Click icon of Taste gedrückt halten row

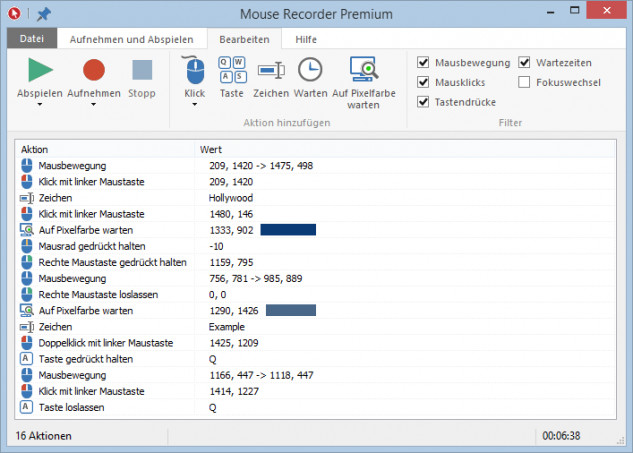[26, 359]
